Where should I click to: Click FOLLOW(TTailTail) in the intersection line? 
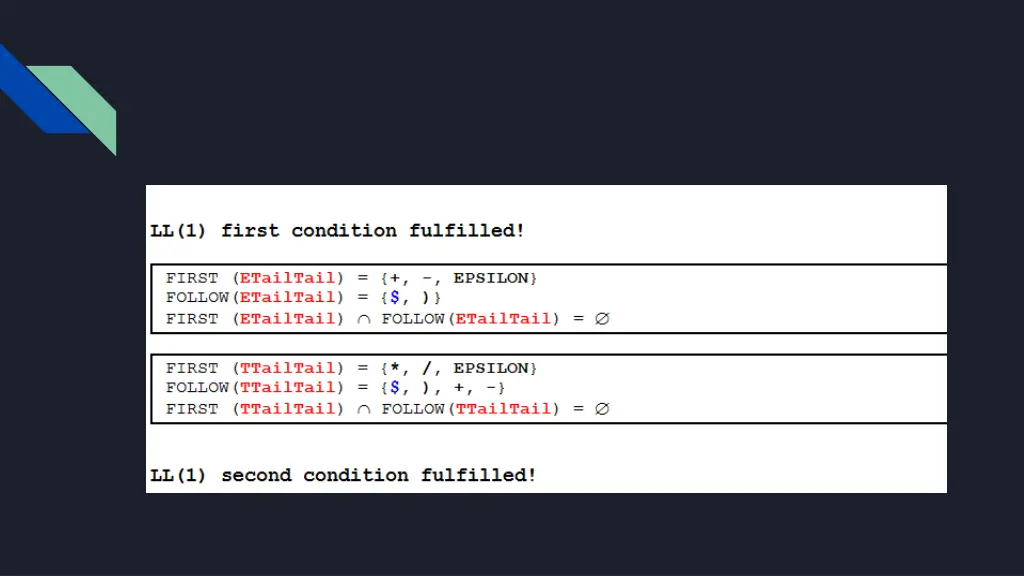(x=470, y=409)
